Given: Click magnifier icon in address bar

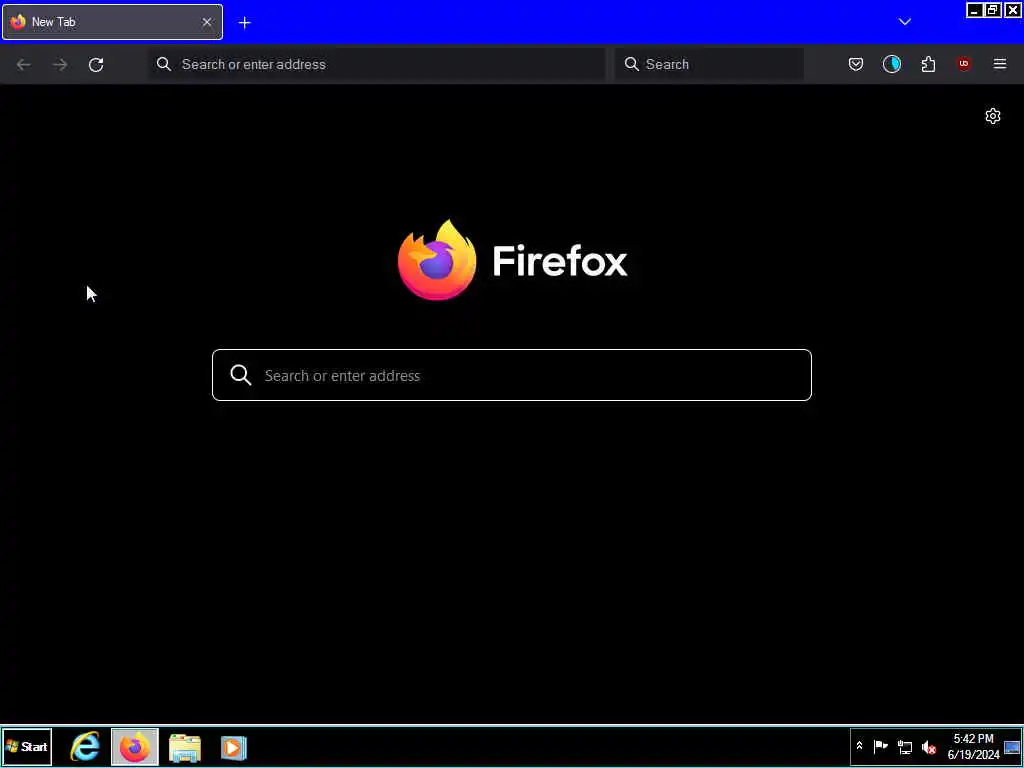Looking at the screenshot, I should pos(164,64).
